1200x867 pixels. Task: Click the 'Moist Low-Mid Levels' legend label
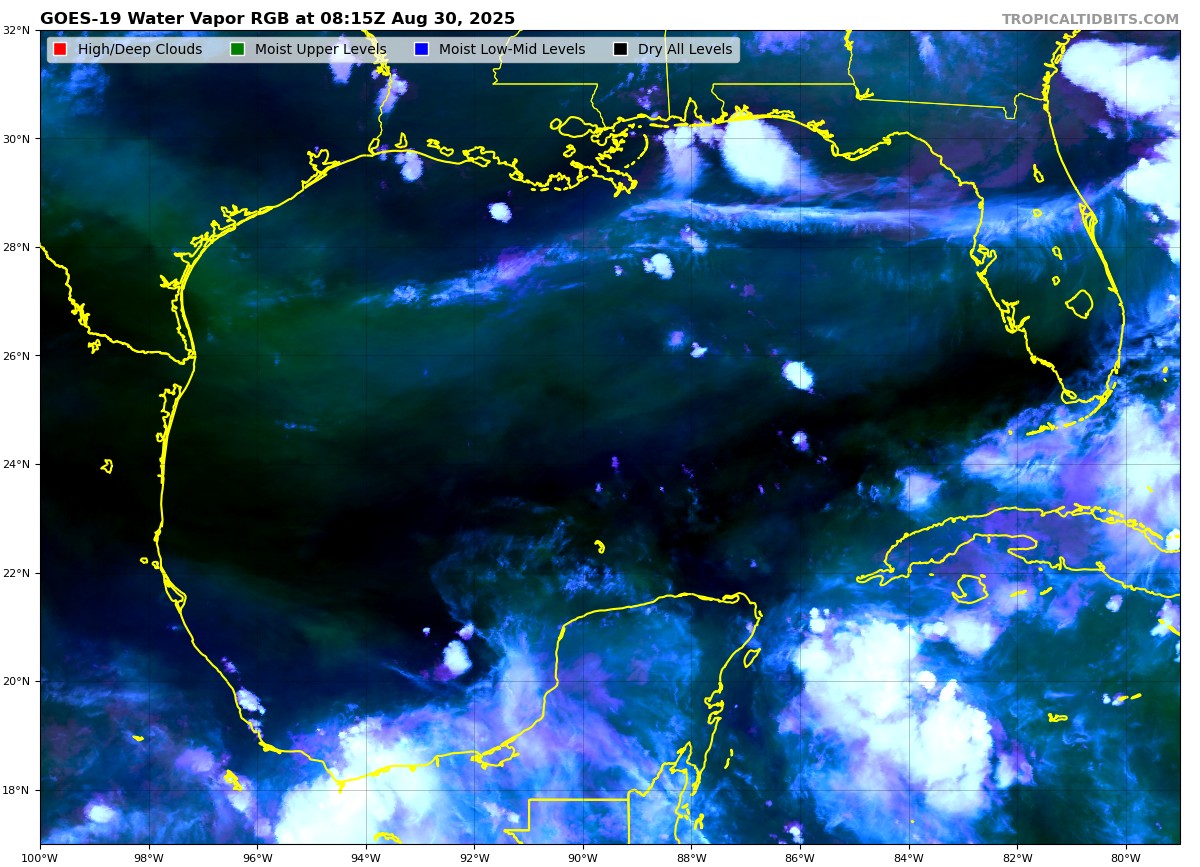tap(512, 50)
